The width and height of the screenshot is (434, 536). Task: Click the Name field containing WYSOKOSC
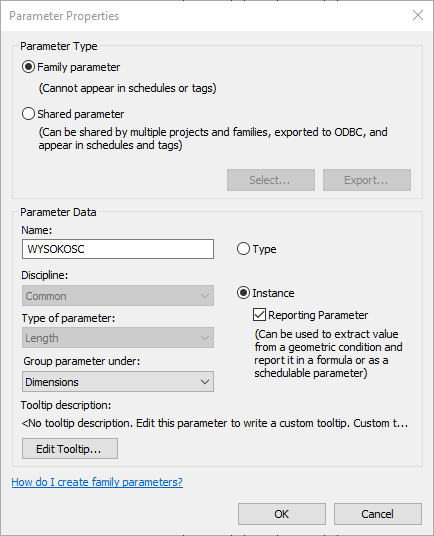coord(118,249)
